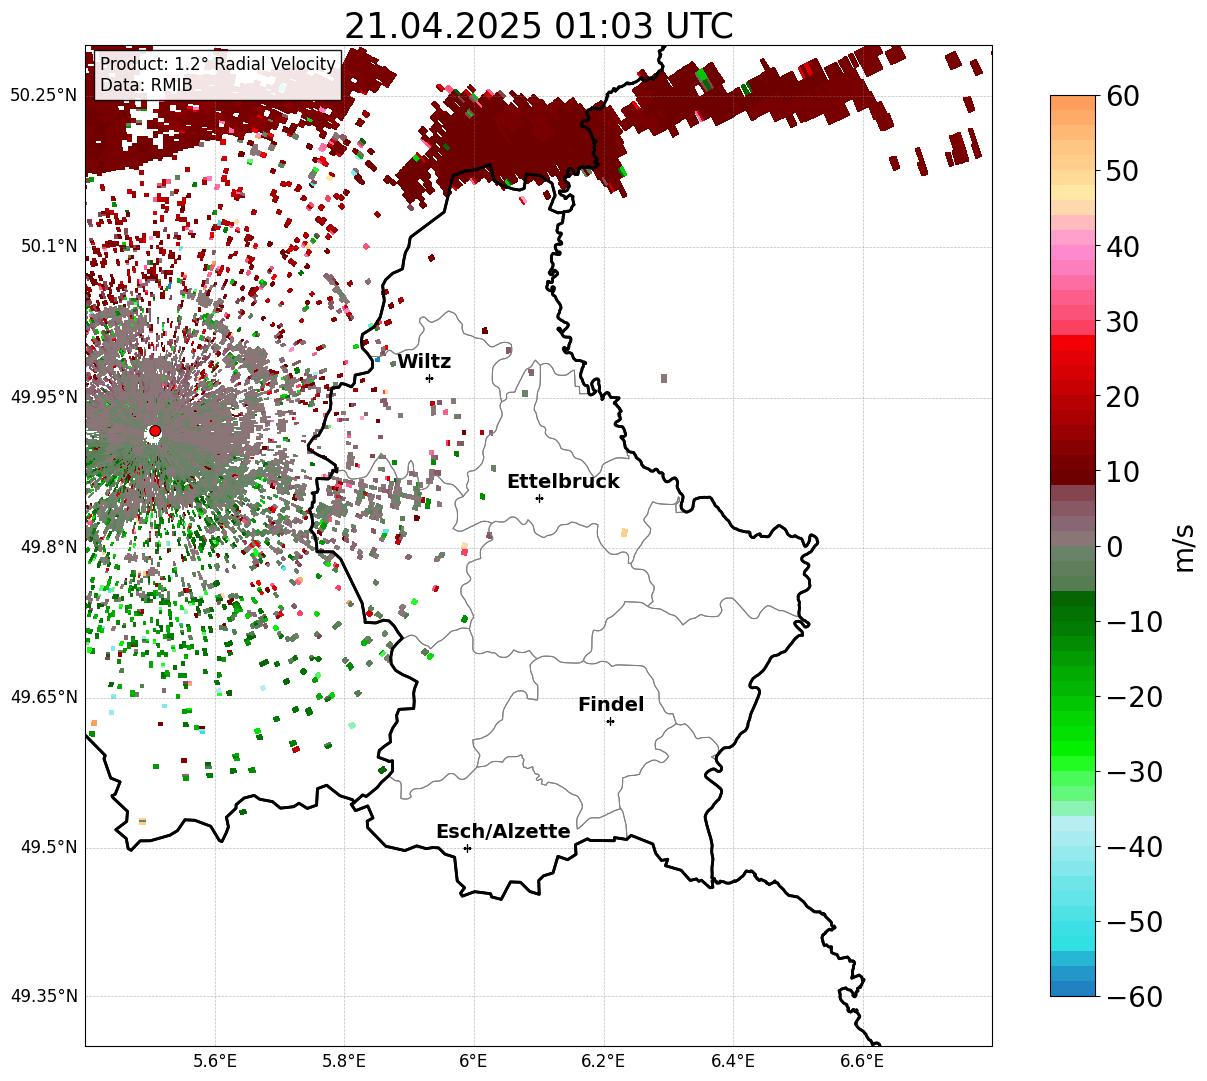
Task: Click the 5.8°E longitude tick label
Action: point(344,1061)
